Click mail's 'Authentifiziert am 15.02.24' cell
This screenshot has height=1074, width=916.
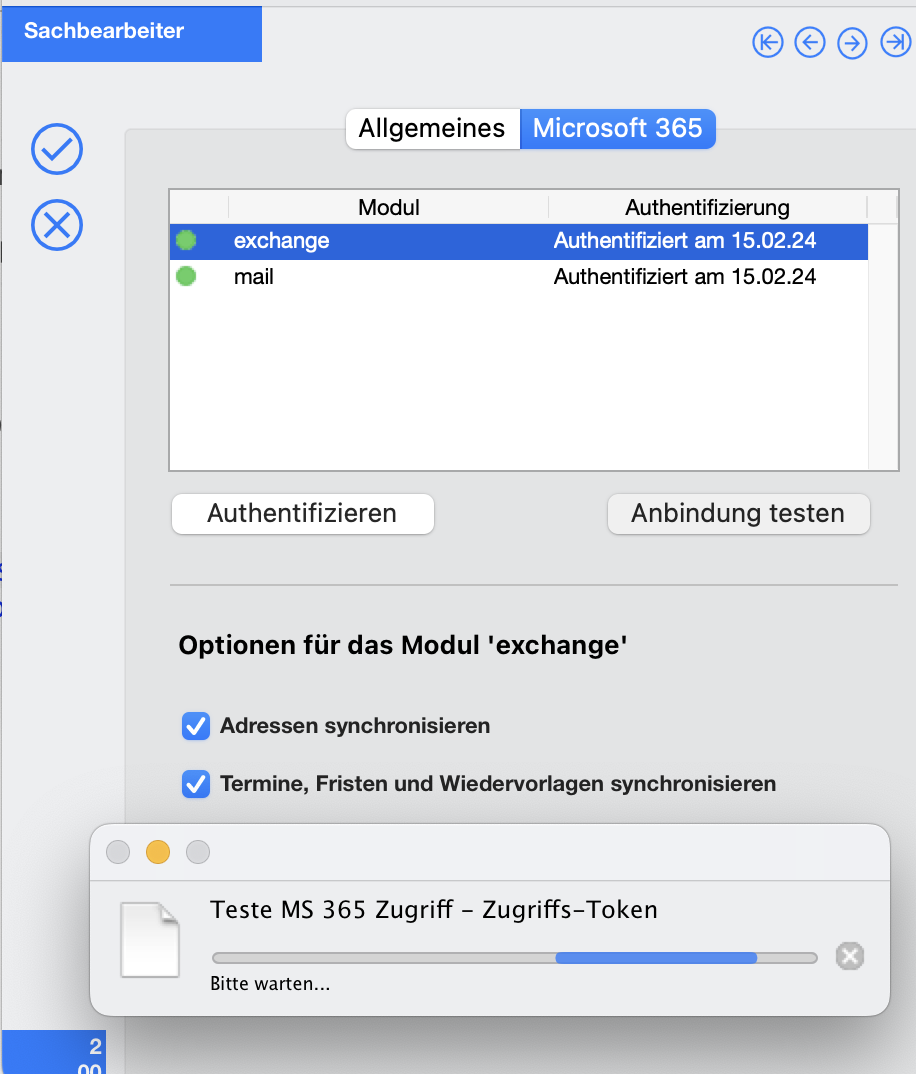(x=684, y=277)
